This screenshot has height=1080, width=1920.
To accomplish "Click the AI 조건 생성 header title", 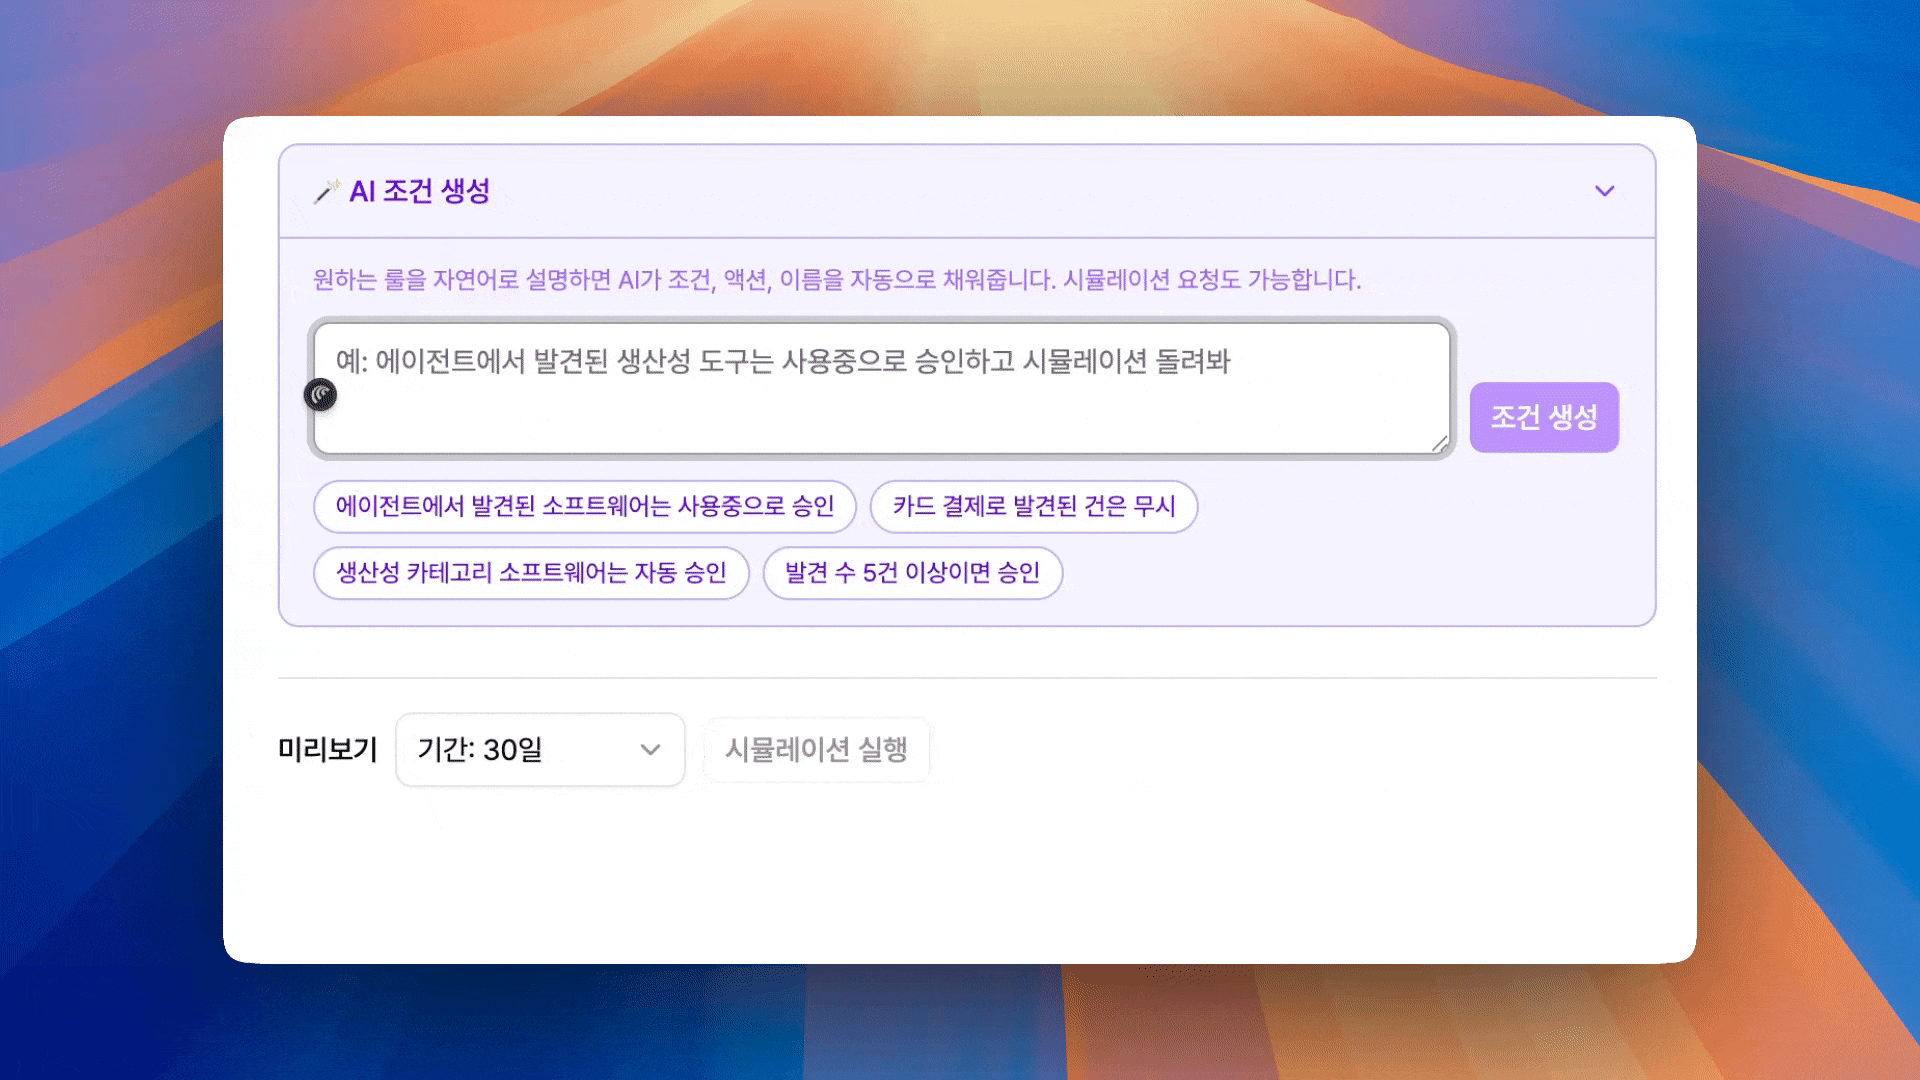I will (x=419, y=191).
